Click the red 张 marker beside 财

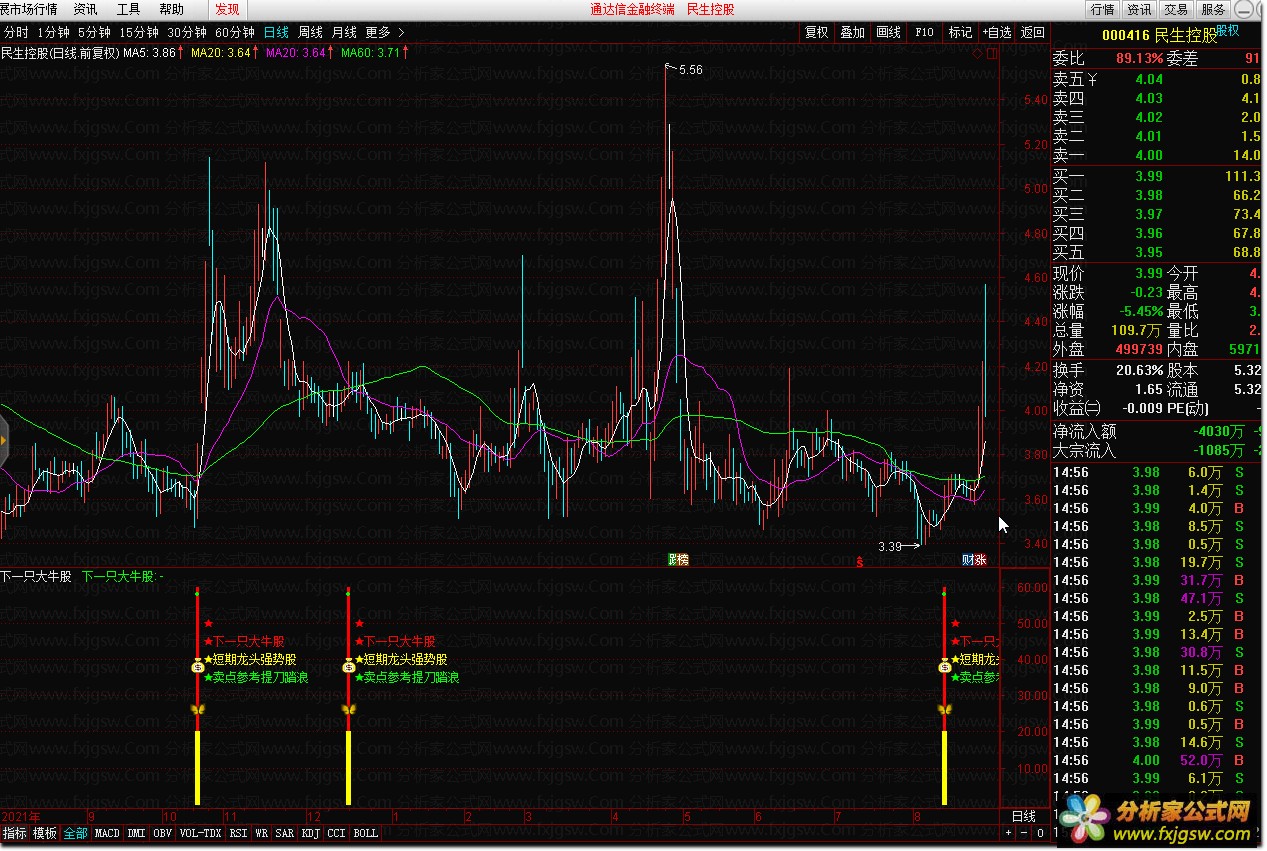(981, 559)
